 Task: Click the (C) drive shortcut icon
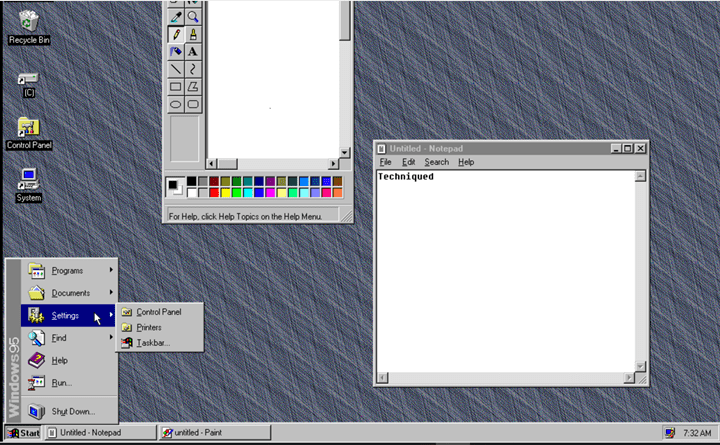pyautogui.click(x=28, y=85)
